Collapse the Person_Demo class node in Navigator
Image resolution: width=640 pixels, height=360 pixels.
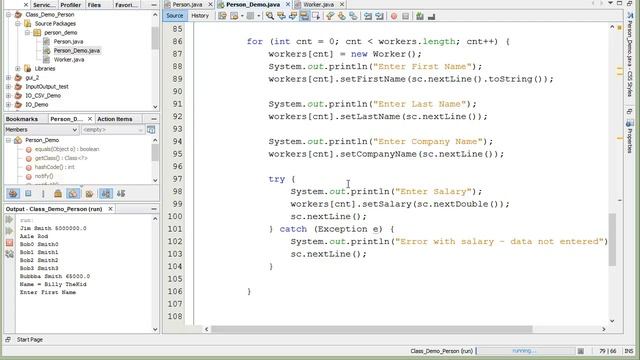[x=9, y=140]
